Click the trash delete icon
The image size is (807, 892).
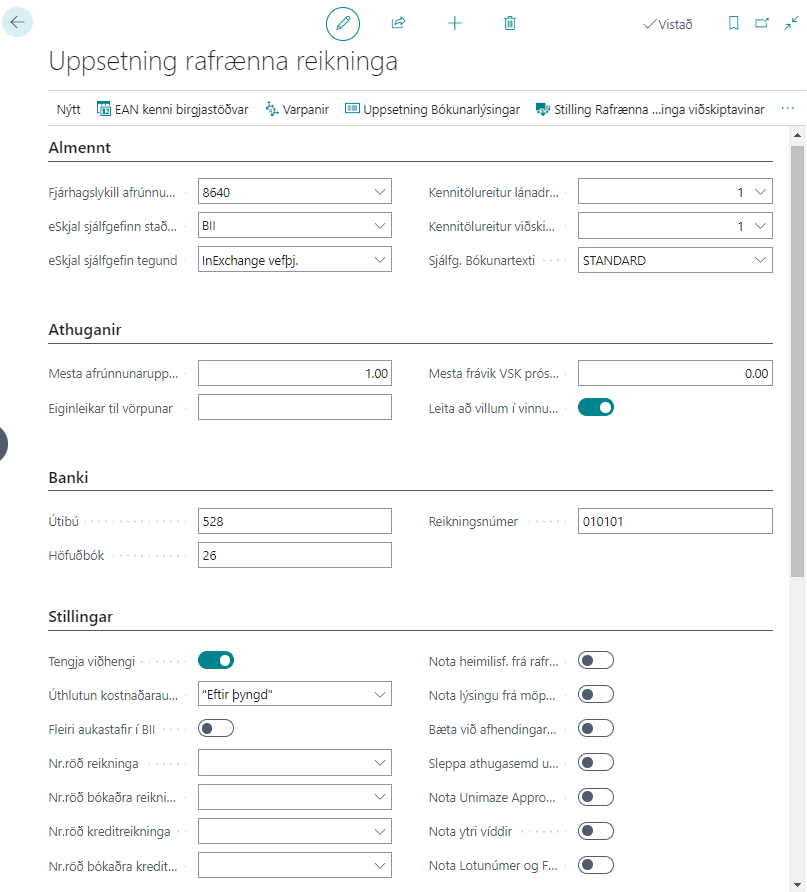(x=510, y=23)
